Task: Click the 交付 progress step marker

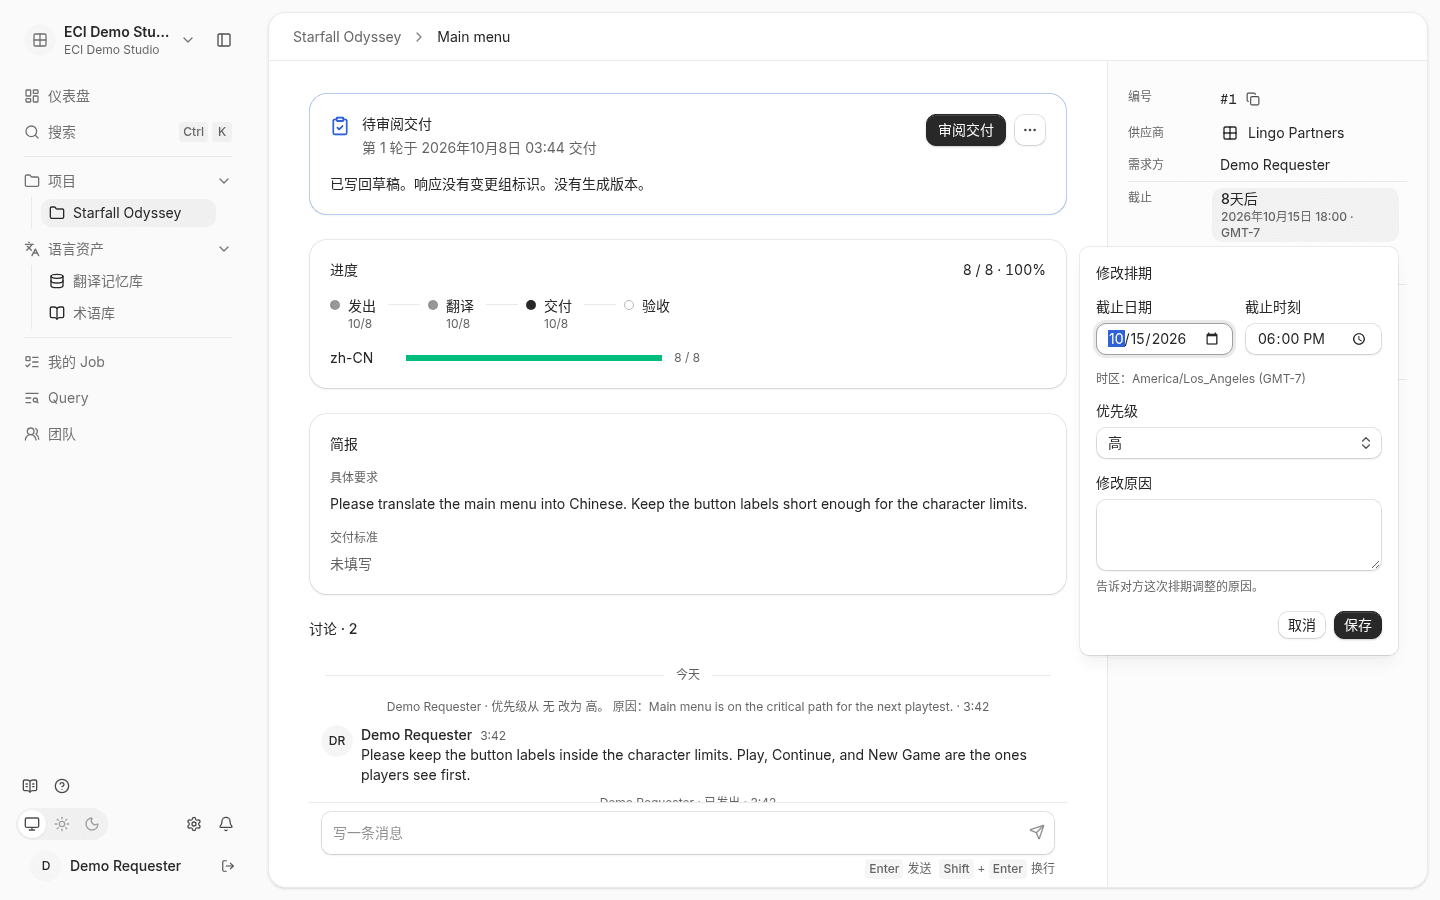Action: point(531,305)
